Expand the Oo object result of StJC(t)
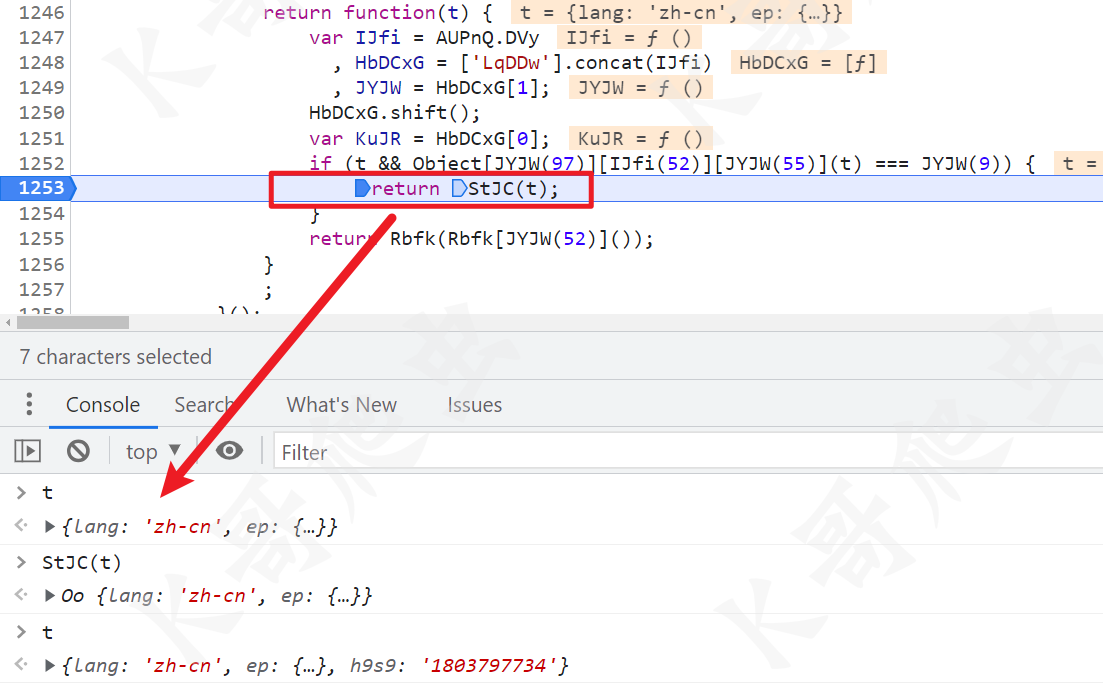The height and width of the screenshot is (685, 1103). (50, 596)
